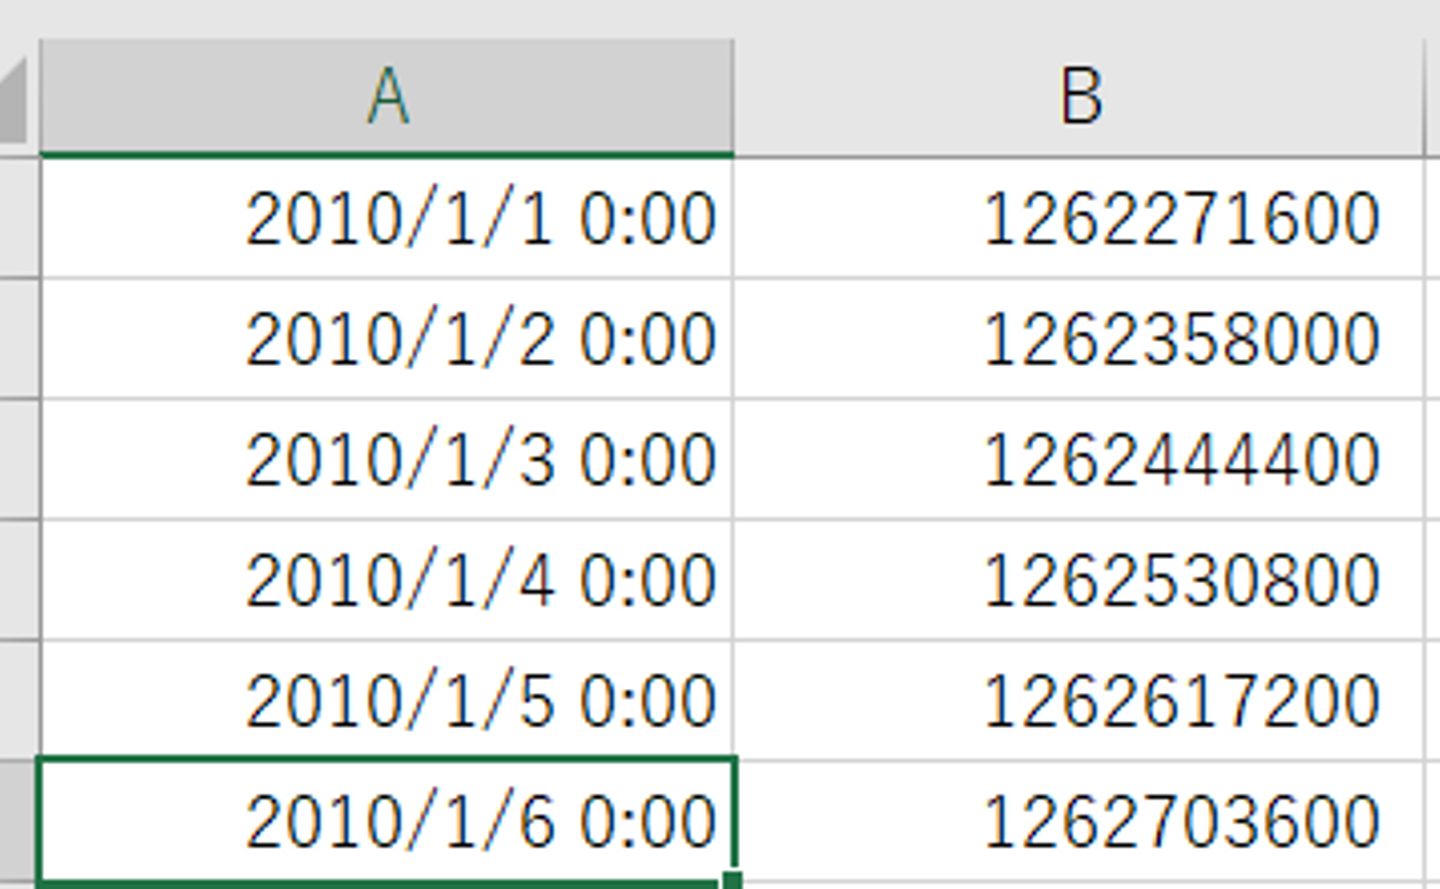This screenshot has height=889, width=1440.
Task: Pick the cell with date 2010/1/4 0:00
Action: (387, 580)
